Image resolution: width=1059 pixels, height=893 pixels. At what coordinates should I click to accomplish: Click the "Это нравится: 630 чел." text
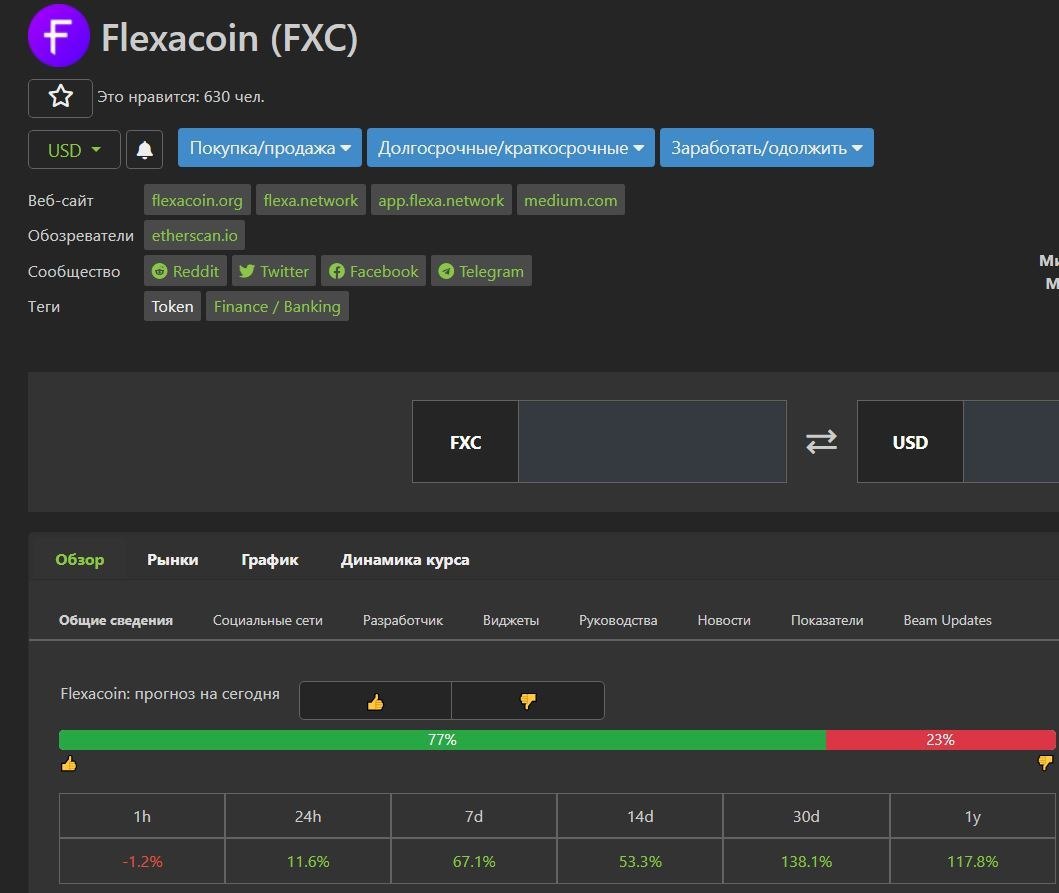[180, 97]
